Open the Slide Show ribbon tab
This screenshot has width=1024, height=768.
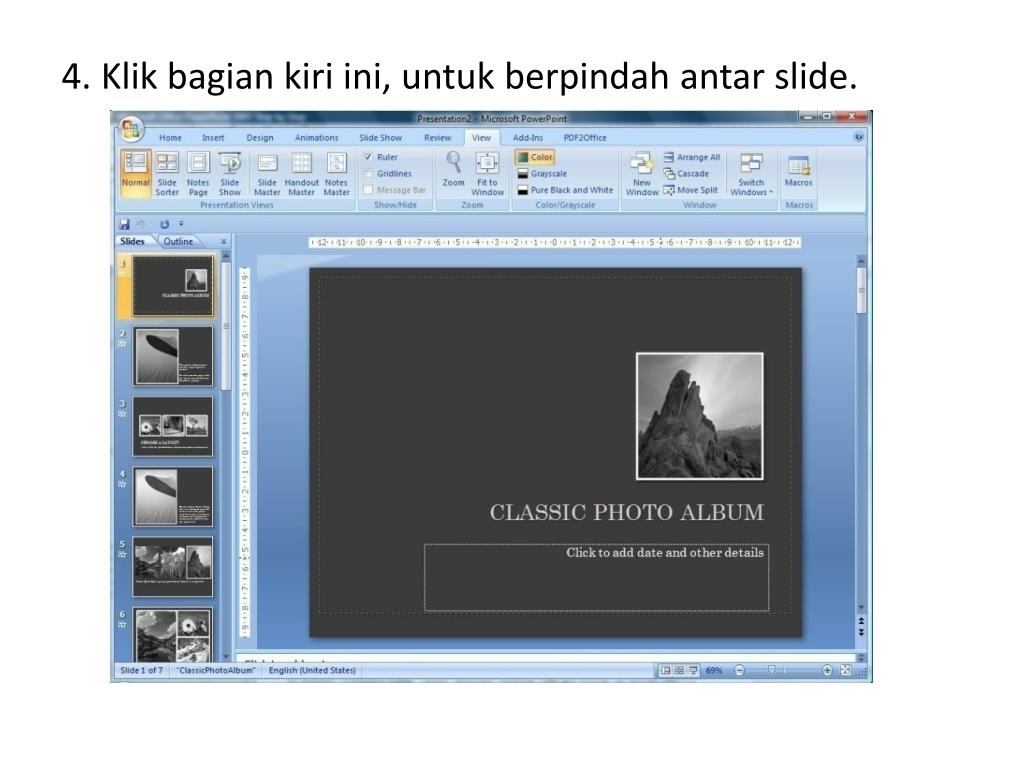pos(381,138)
